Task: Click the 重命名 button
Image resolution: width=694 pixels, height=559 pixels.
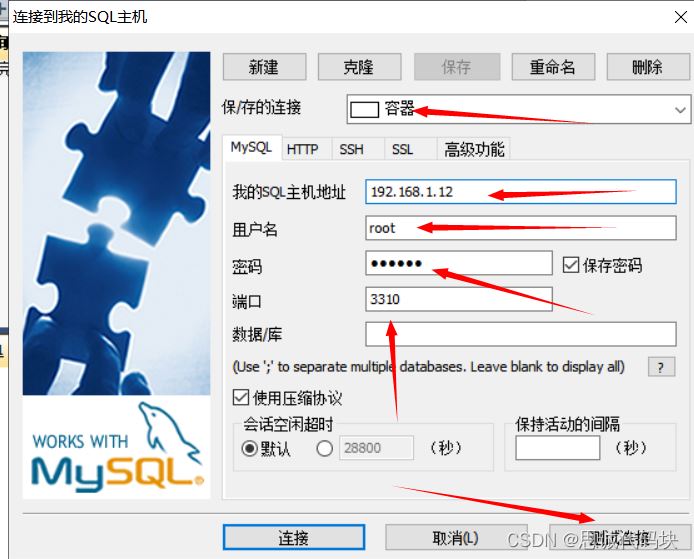Action: 553,67
